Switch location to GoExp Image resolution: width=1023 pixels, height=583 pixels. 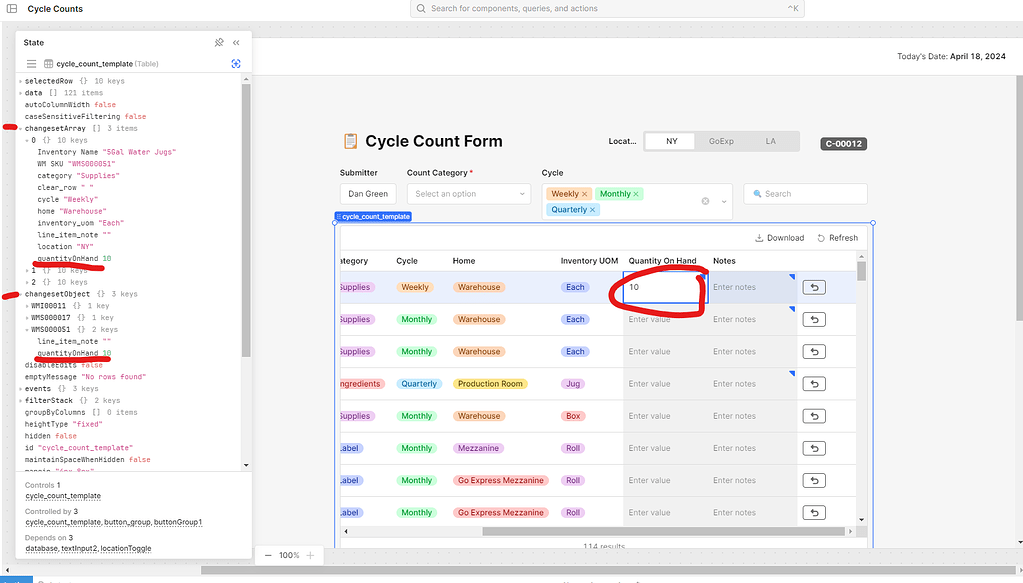(x=721, y=142)
